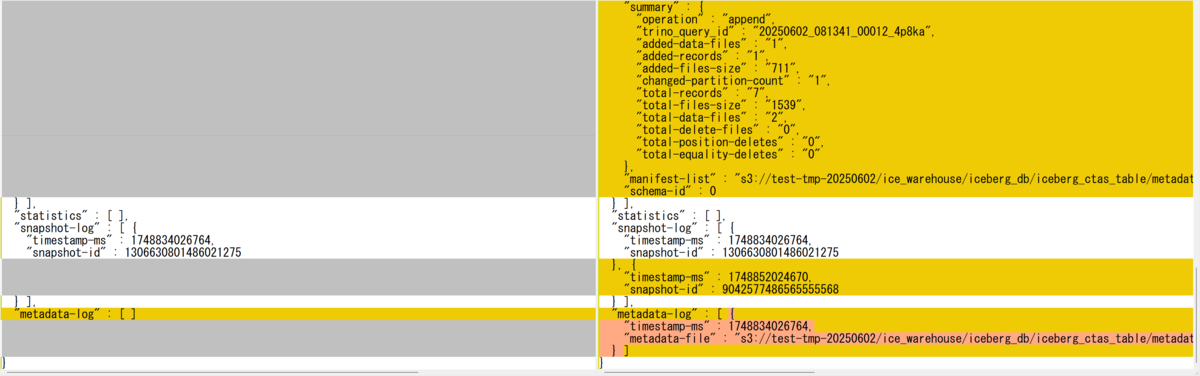The height and width of the screenshot is (376, 1200).
Task: Click snapshot-id 1306630801486021275 in the left pane
Action: [134, 252]
